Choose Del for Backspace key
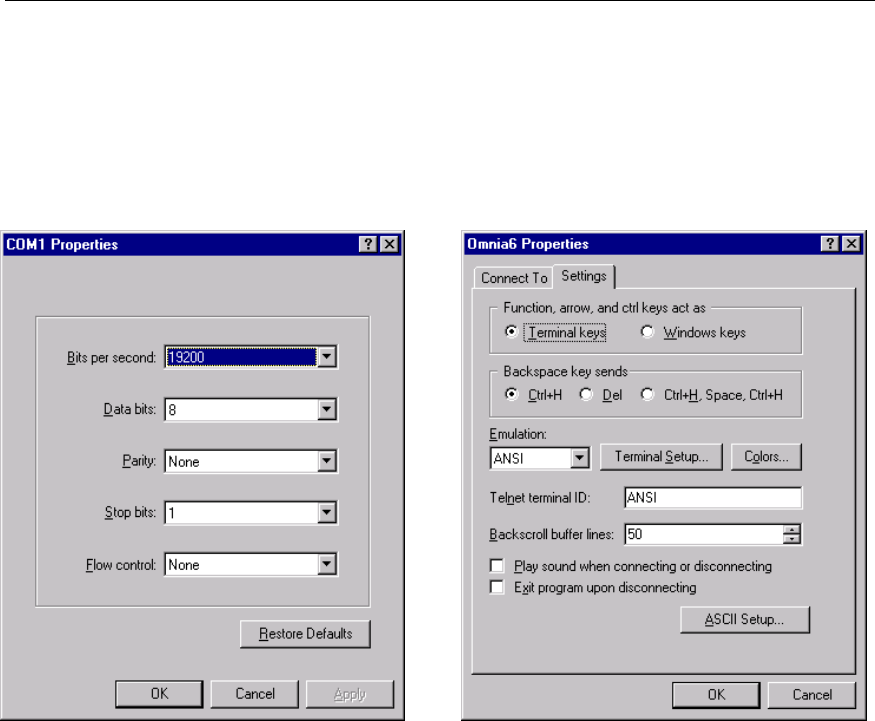This screenshot has height=721, width=875. (586, 395)
